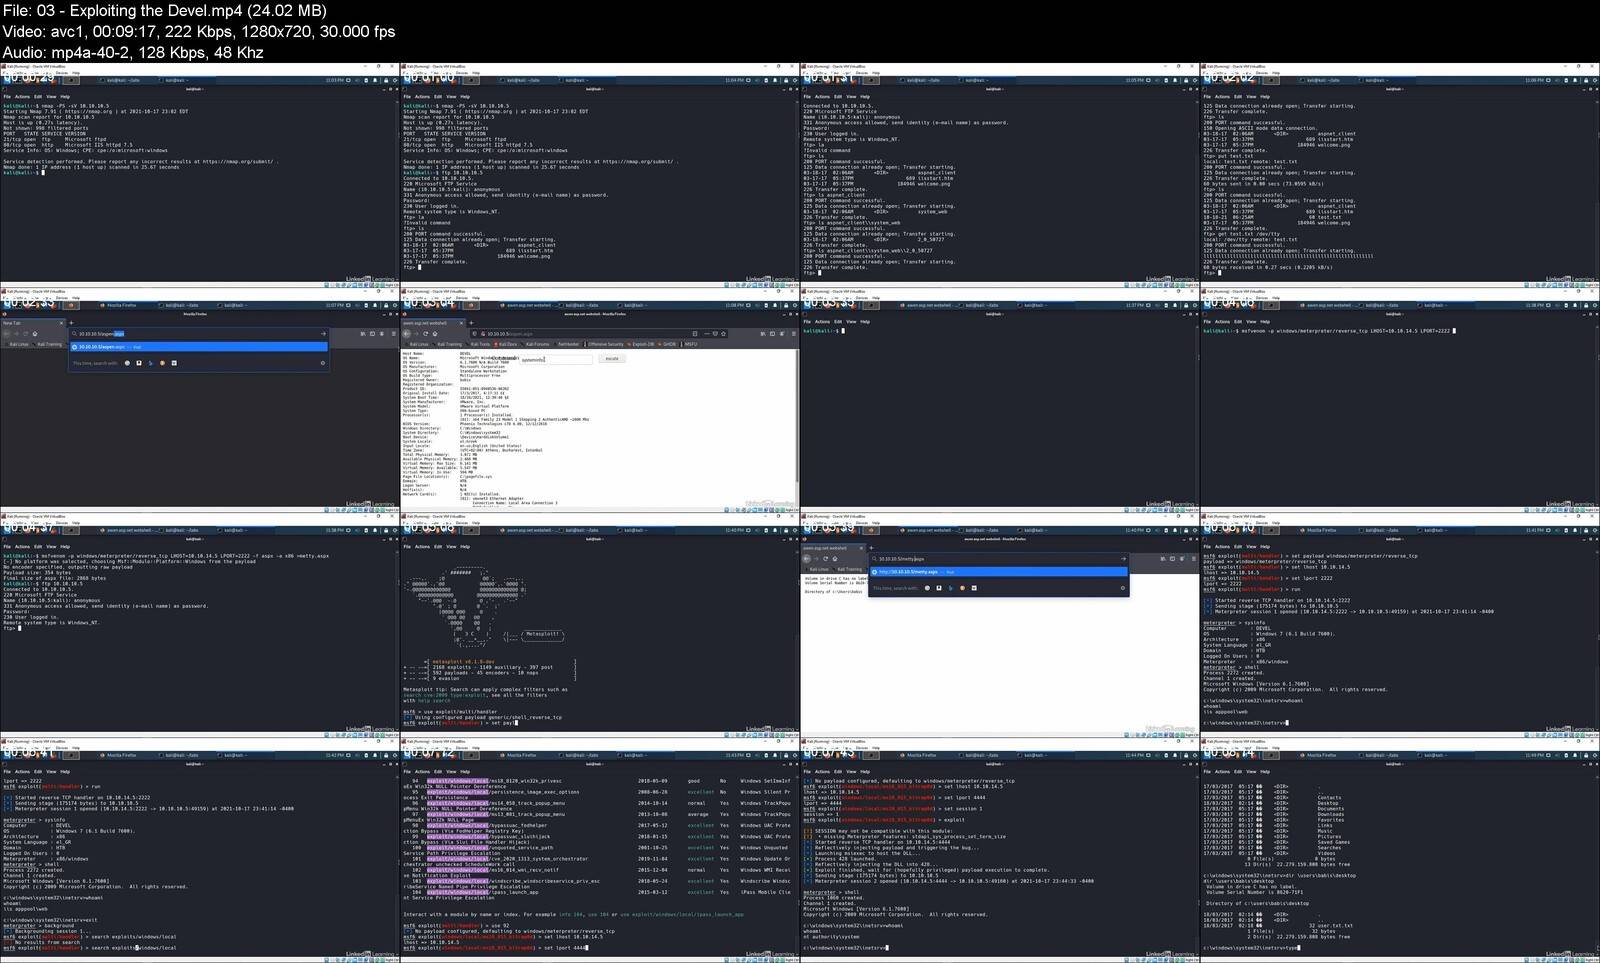Click Exploit-DB bookmark in webshell thumbnail
This screenshot has width=1600, height=963.
pos(642,344)
